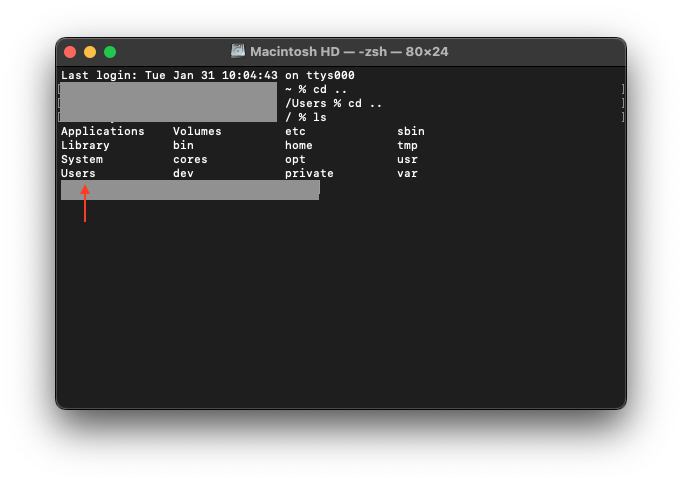Select the 'bin' directory name
This screenshot has width=682, height=483.
[x=183, y=145]
